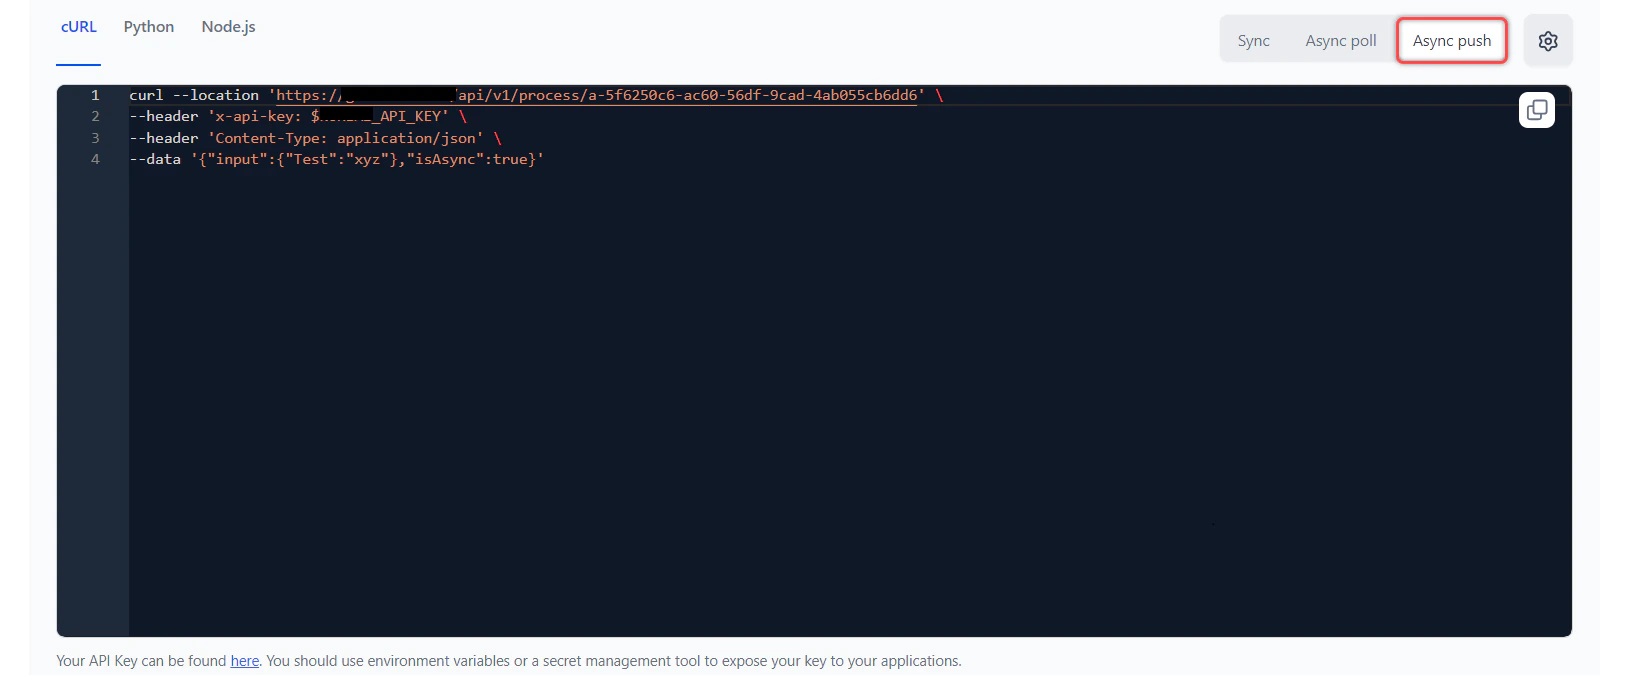
Task: Click the Content-Type header line
Action: [x=315, y=138]
